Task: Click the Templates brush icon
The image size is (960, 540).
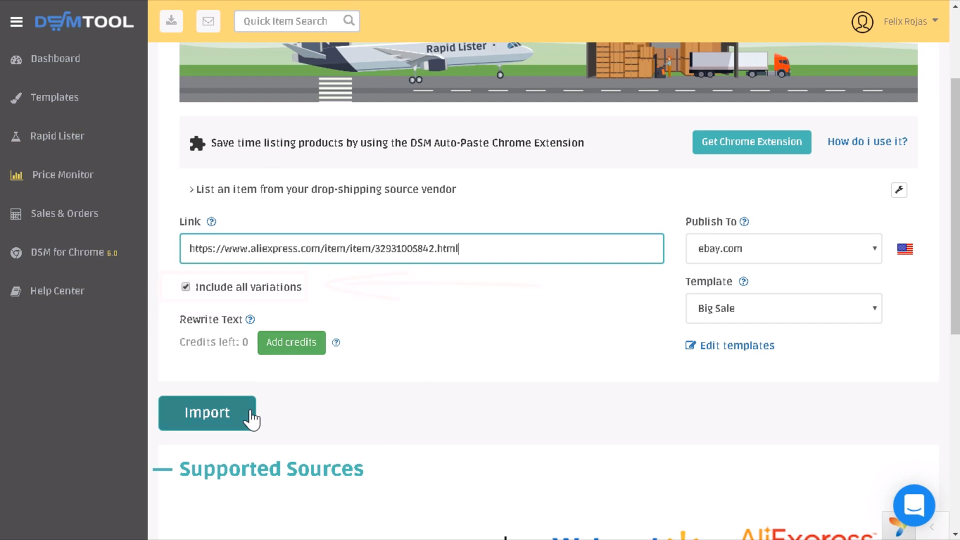Action: tap(16, 98)
